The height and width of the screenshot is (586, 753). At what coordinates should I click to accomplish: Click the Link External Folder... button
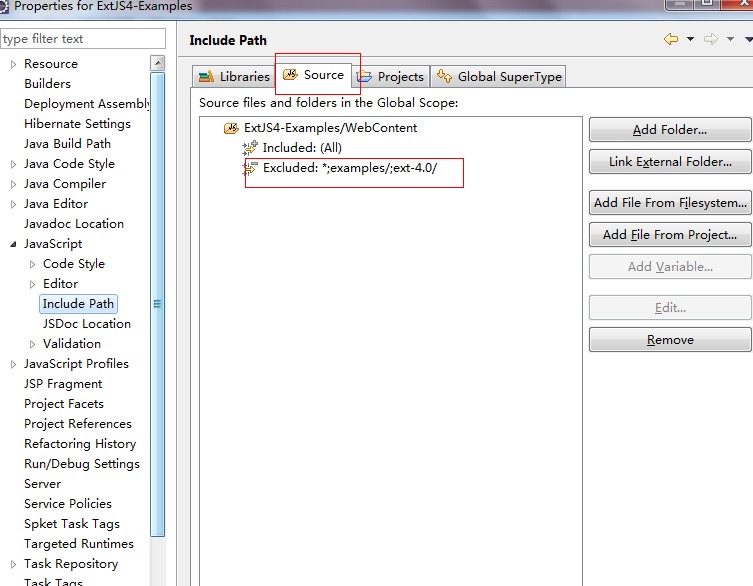(x=670, y=162)
